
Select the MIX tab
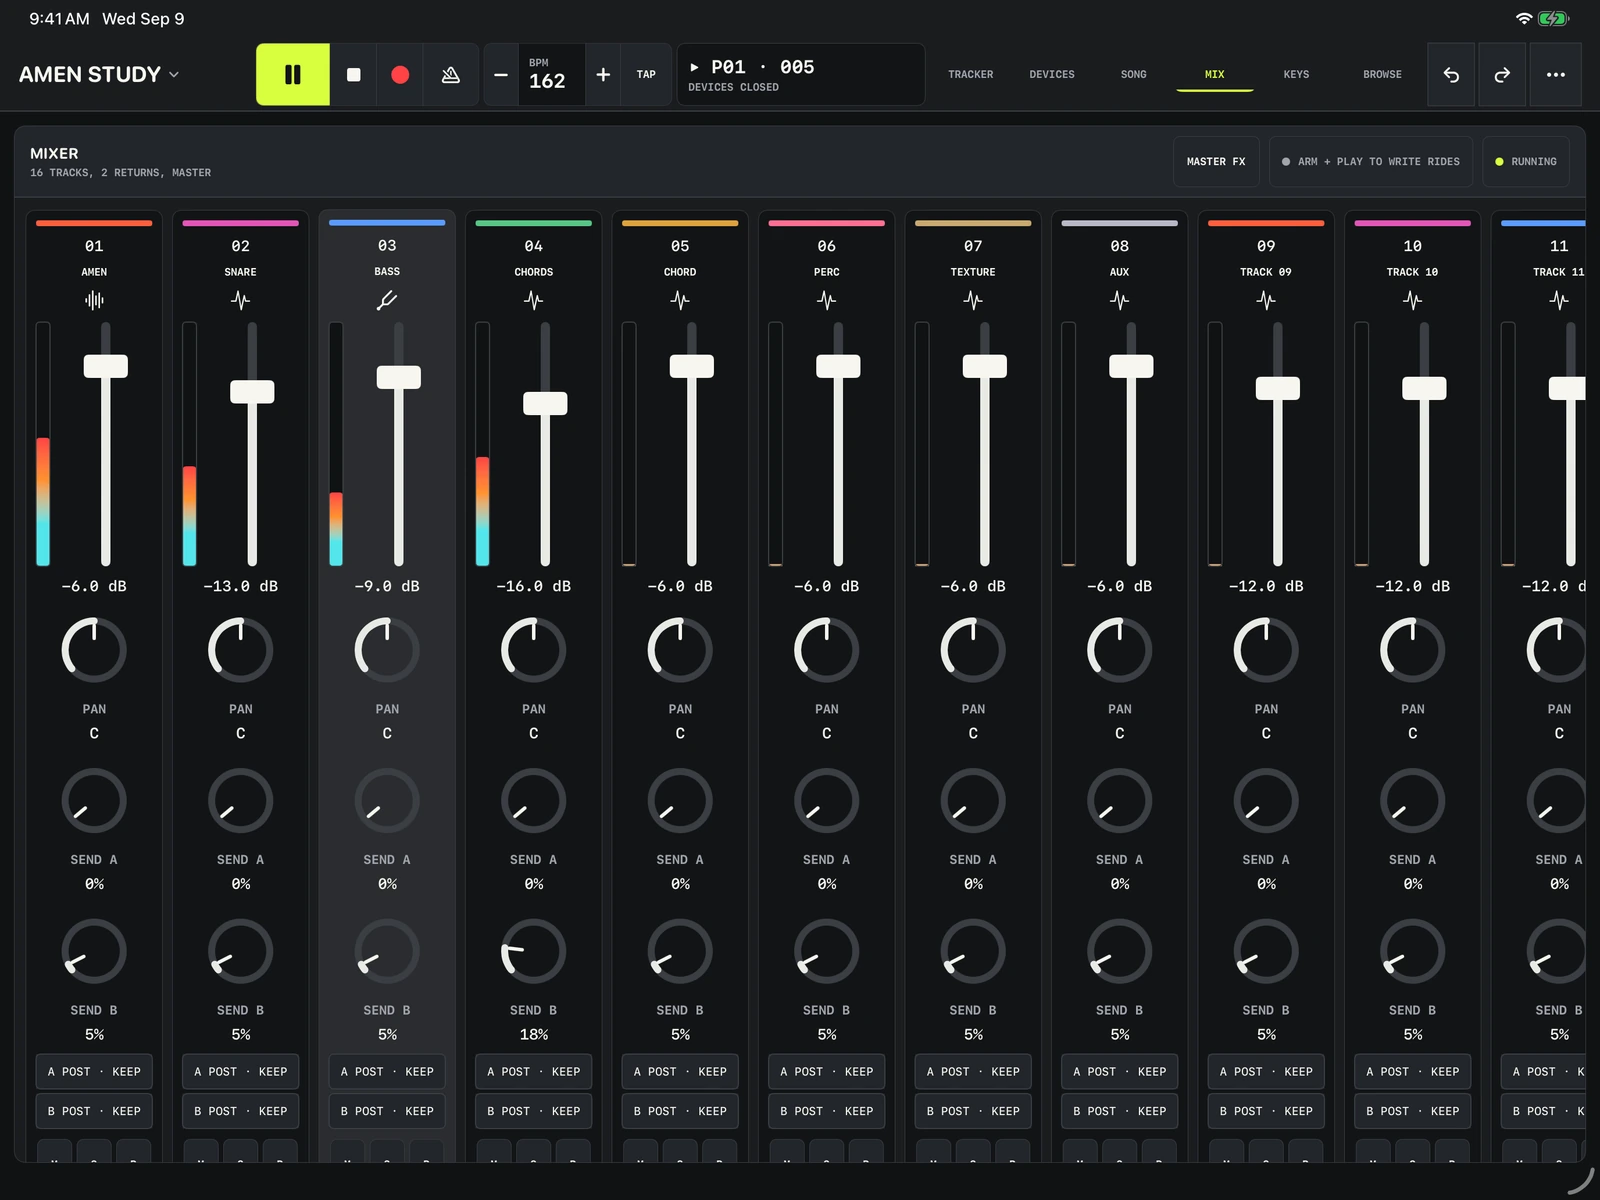(x=1215, y=74)
